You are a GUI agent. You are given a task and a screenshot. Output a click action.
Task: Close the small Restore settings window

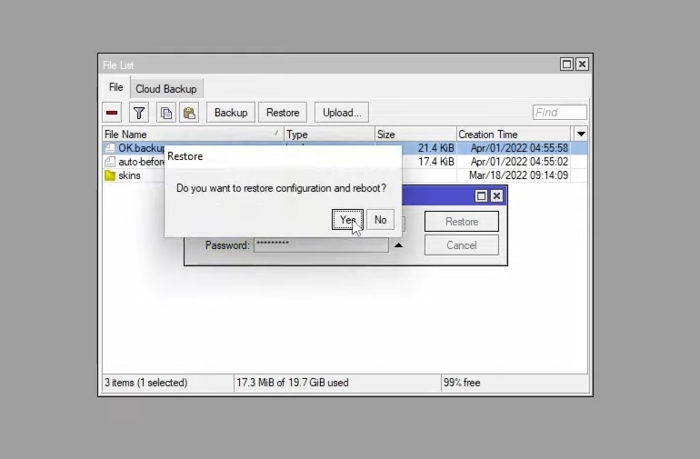[x=497, y=197]
